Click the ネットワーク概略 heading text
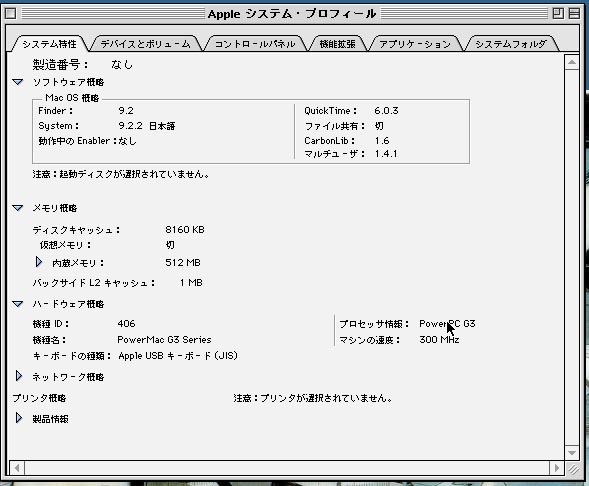 pos(68,377)
